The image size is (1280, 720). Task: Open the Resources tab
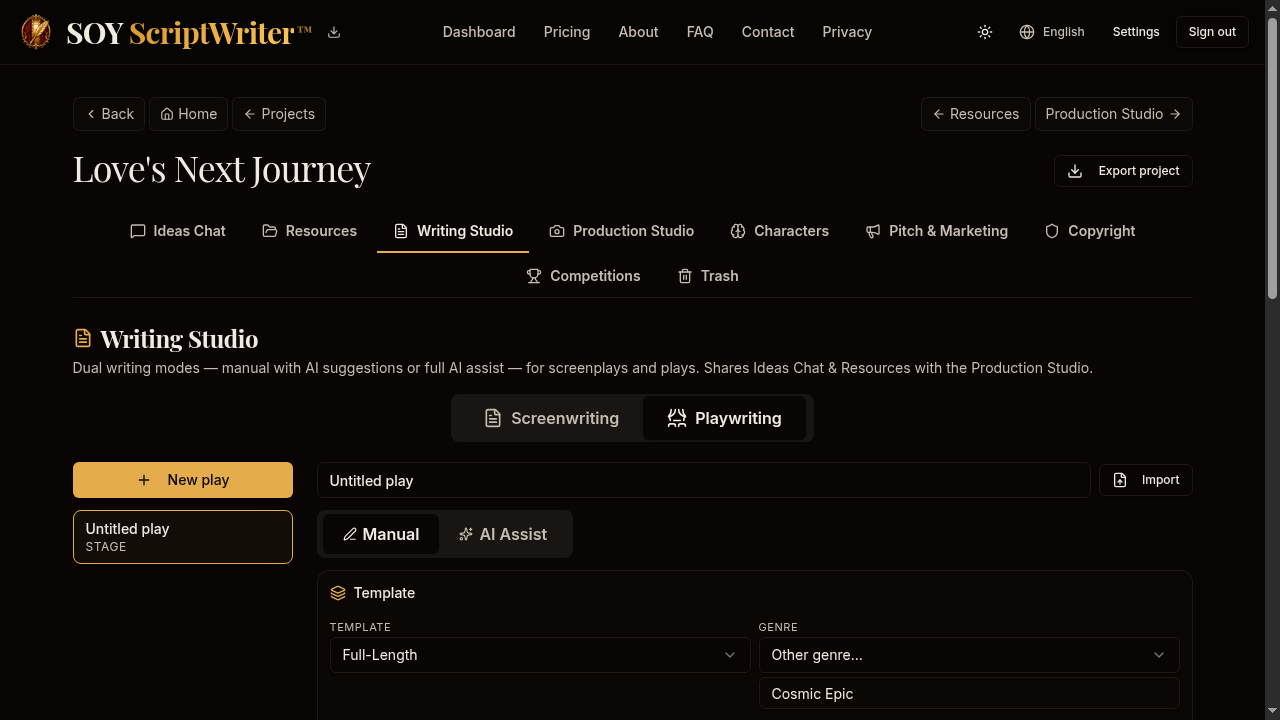(309, 231)
